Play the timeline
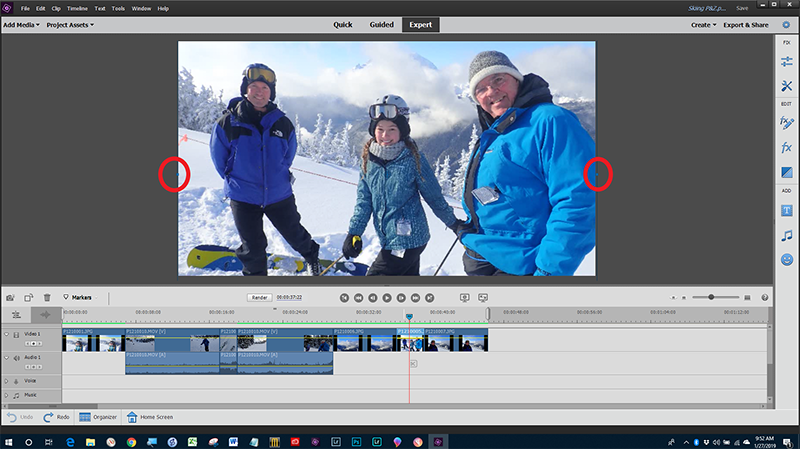The image size is (800, 449). [387, 297]
